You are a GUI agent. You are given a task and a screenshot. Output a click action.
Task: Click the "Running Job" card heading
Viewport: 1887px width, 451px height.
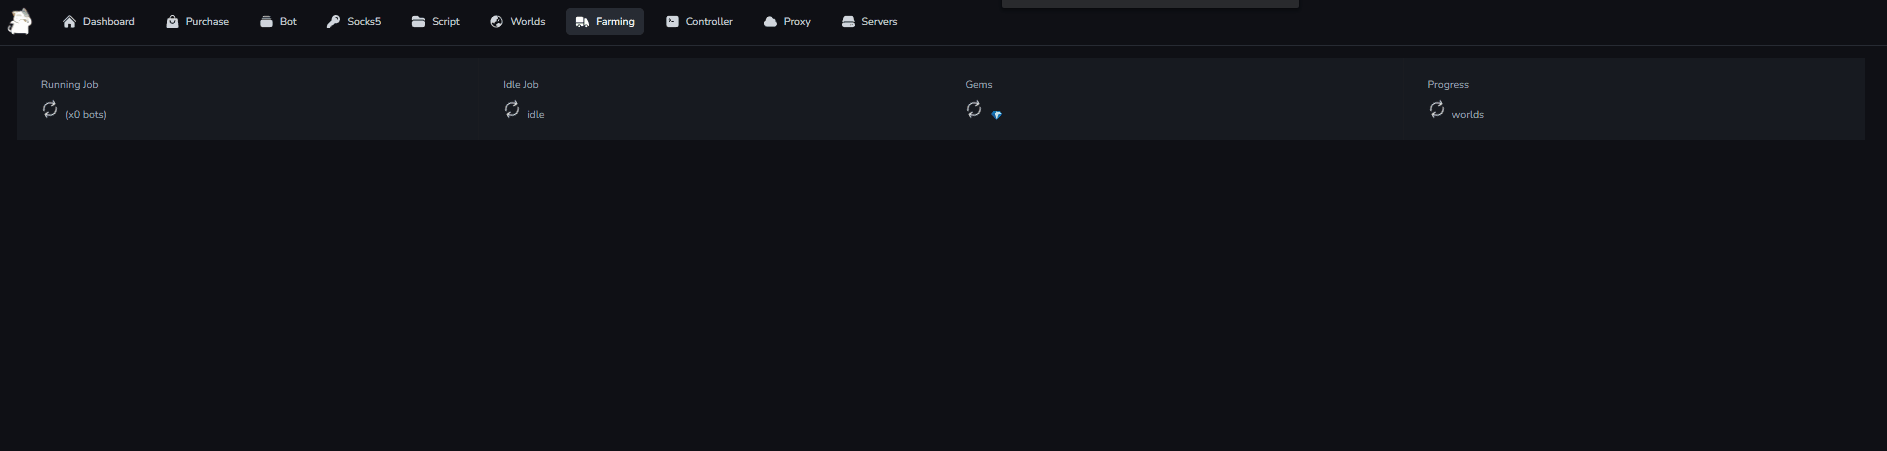[70, 85]
